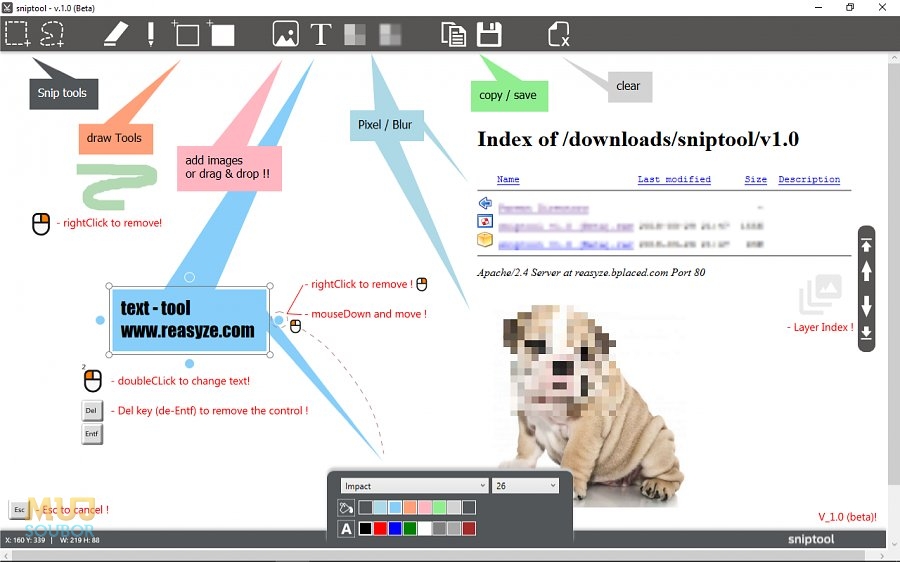This screenshot has height=562, width=900.
Task: Click the green scribble drawing
Action: point(117,186)
